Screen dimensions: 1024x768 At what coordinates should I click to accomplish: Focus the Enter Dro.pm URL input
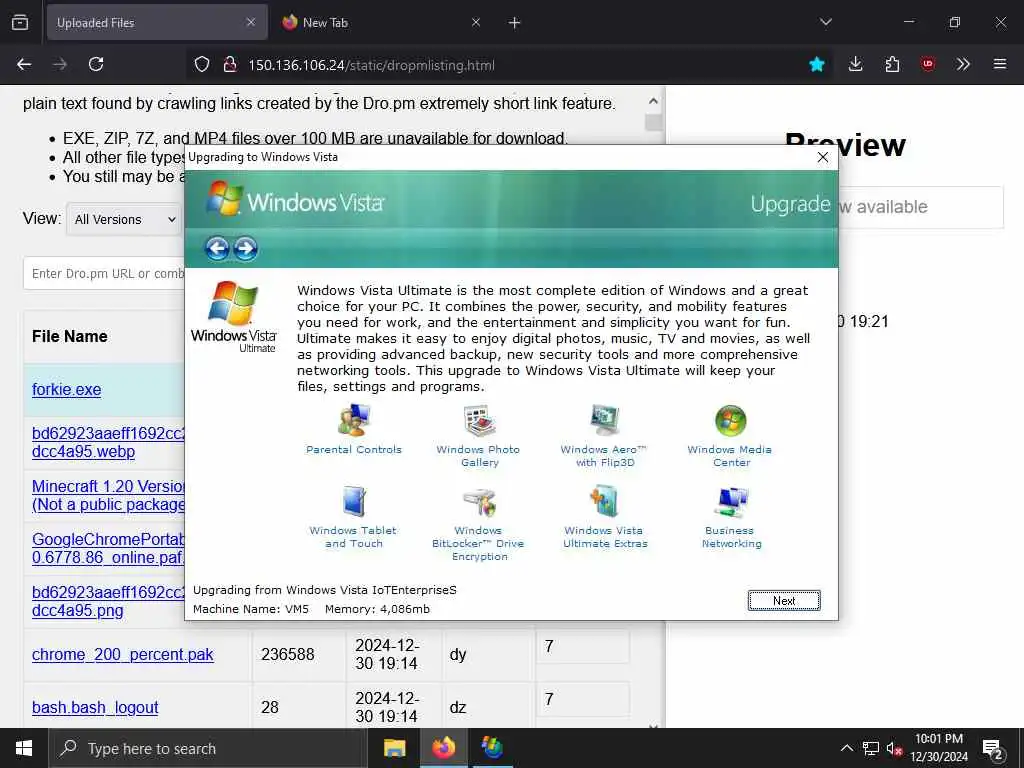coord(104,274)
